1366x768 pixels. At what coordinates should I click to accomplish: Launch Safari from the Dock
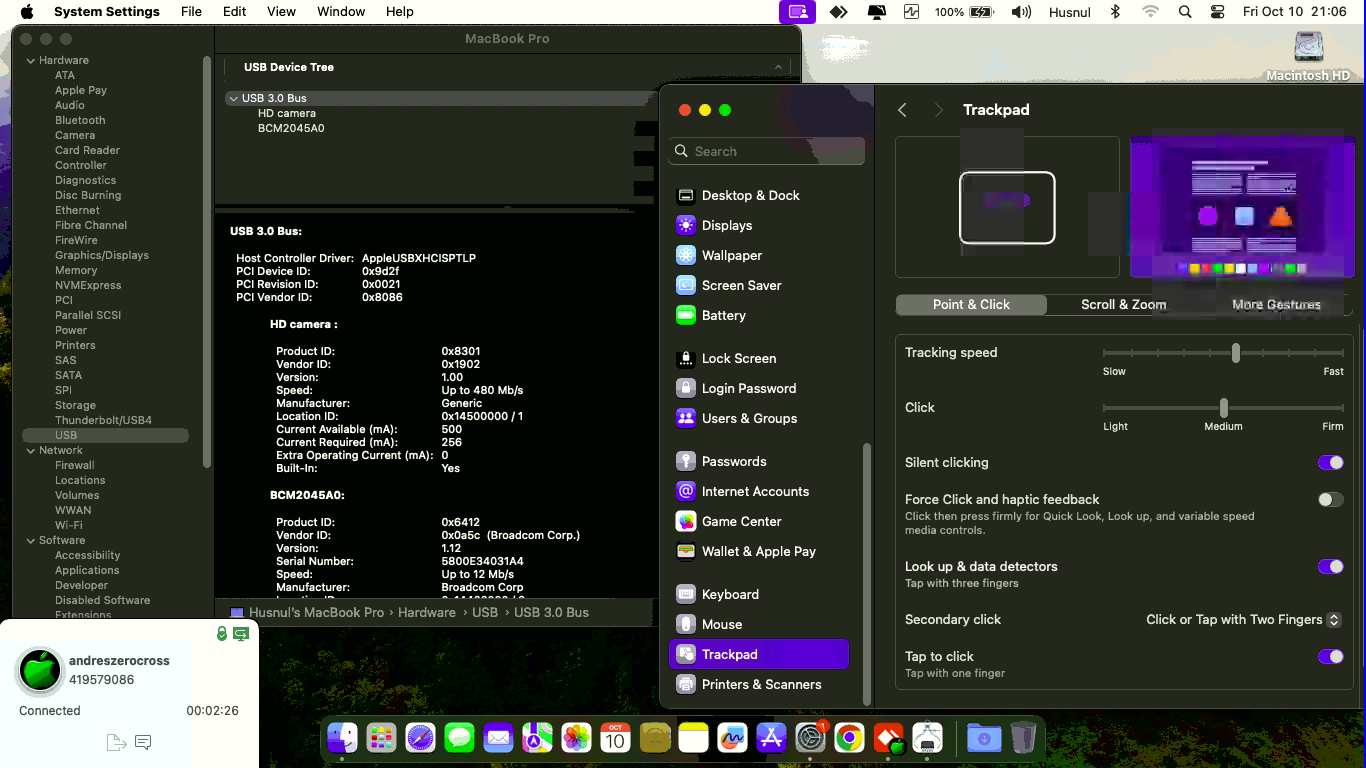coord(420,739)
